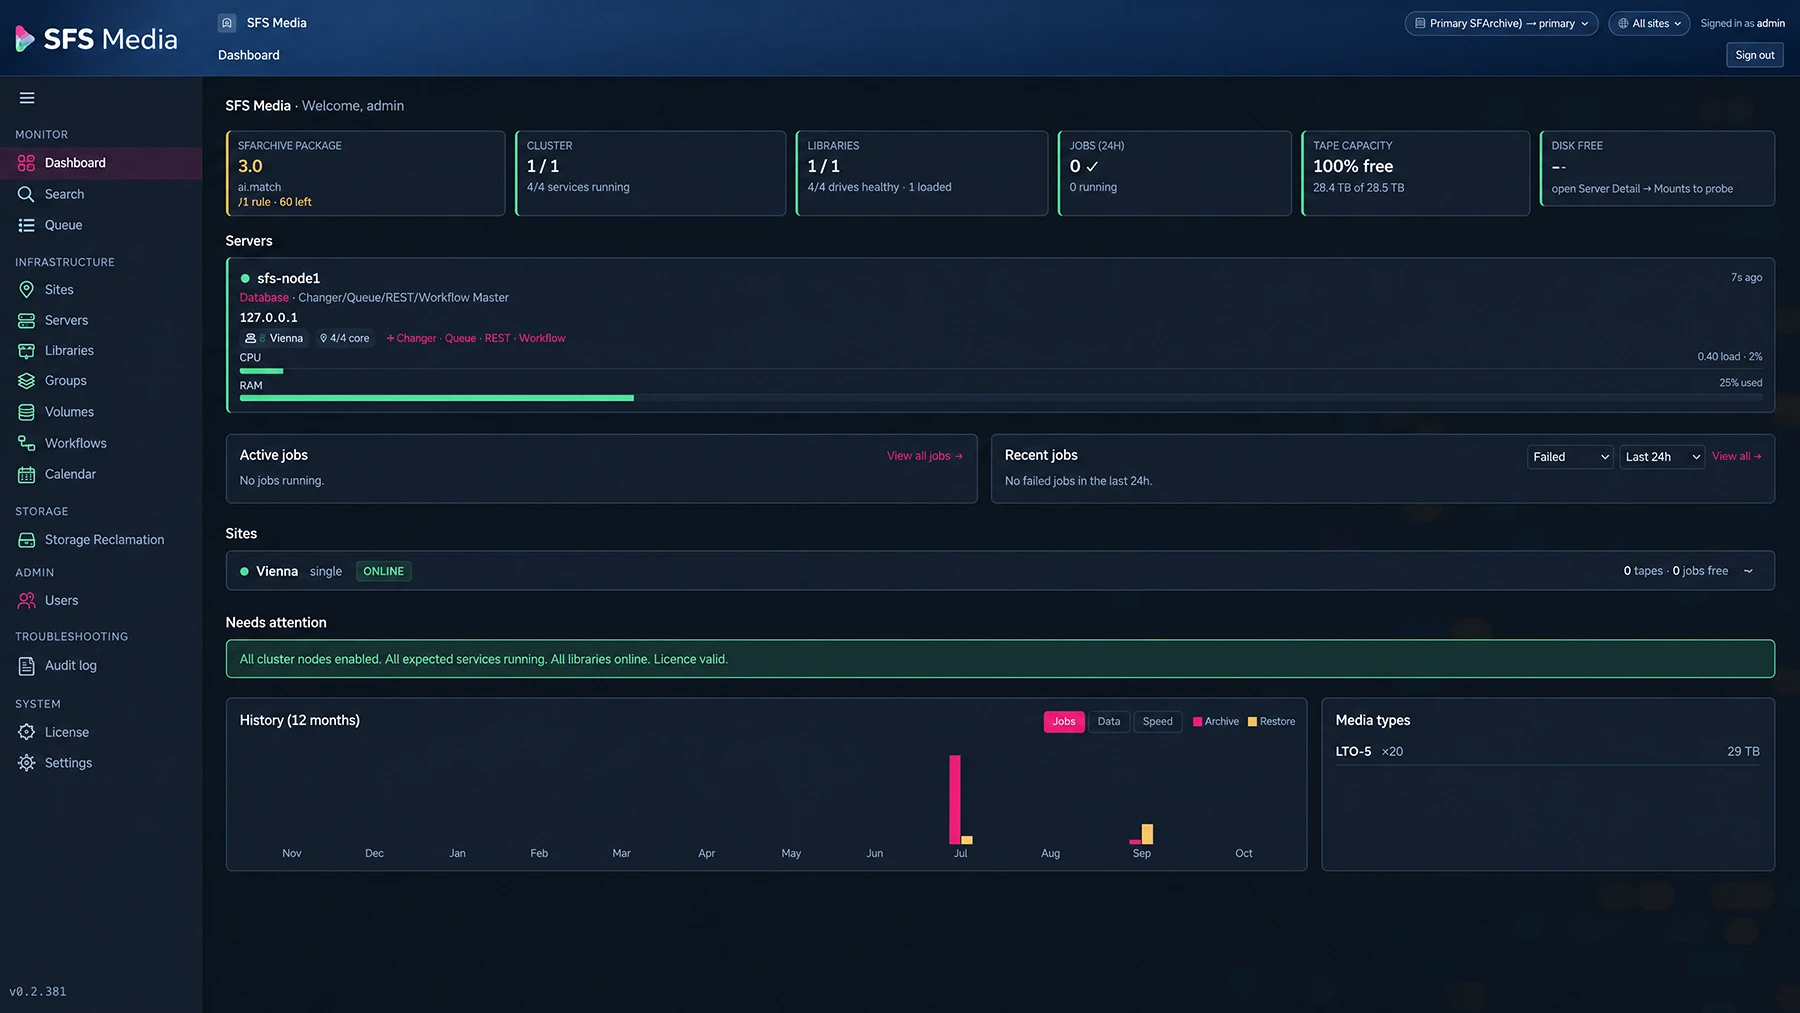The width and height of the screenshot is (1800, 1013).
Task: Click the September restore bar
Action: click(1148, 834)
